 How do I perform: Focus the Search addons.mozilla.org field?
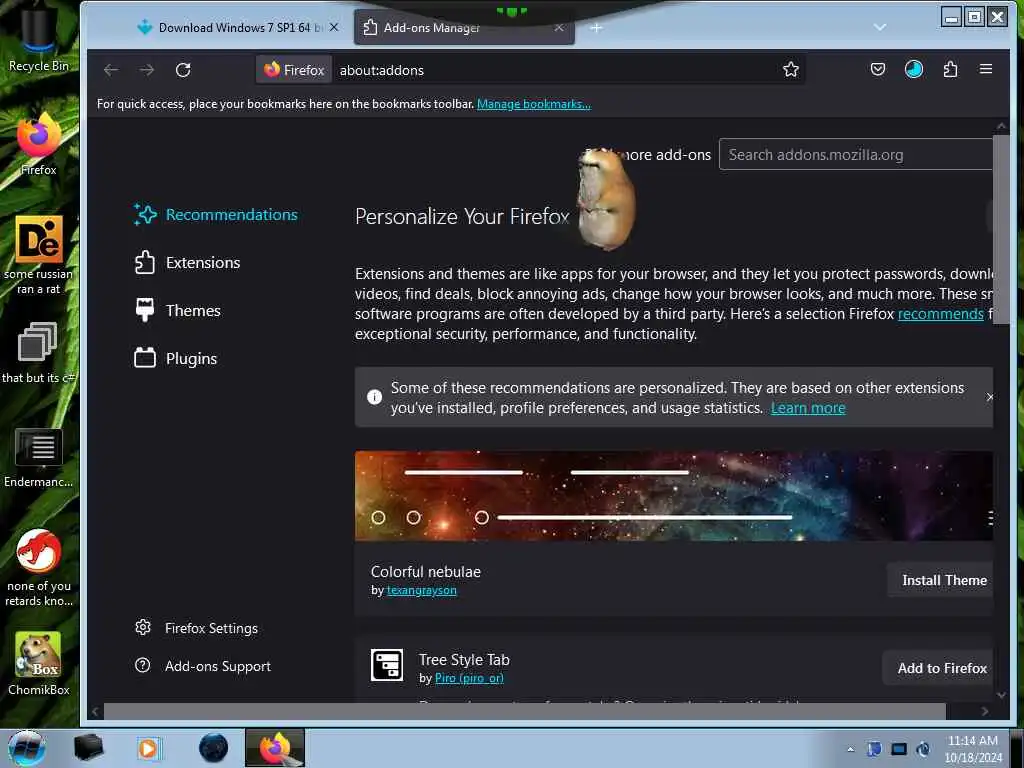point(856,155)
